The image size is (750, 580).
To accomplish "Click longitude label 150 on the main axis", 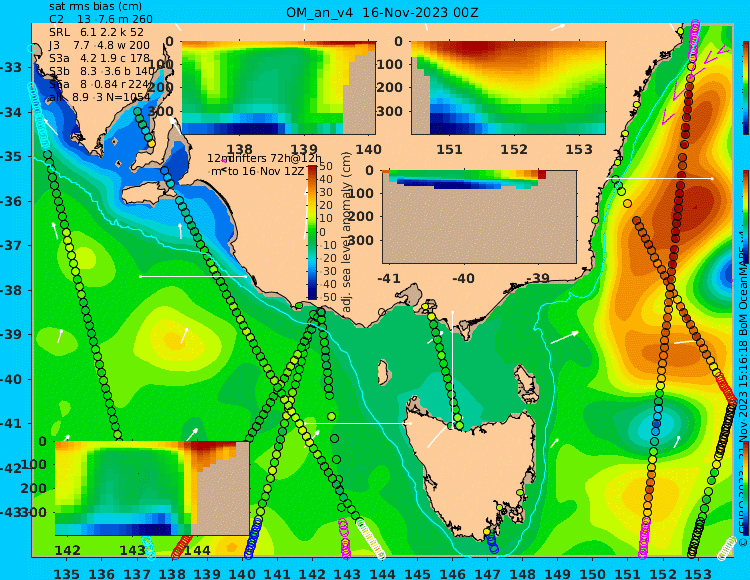I will 593,573.
